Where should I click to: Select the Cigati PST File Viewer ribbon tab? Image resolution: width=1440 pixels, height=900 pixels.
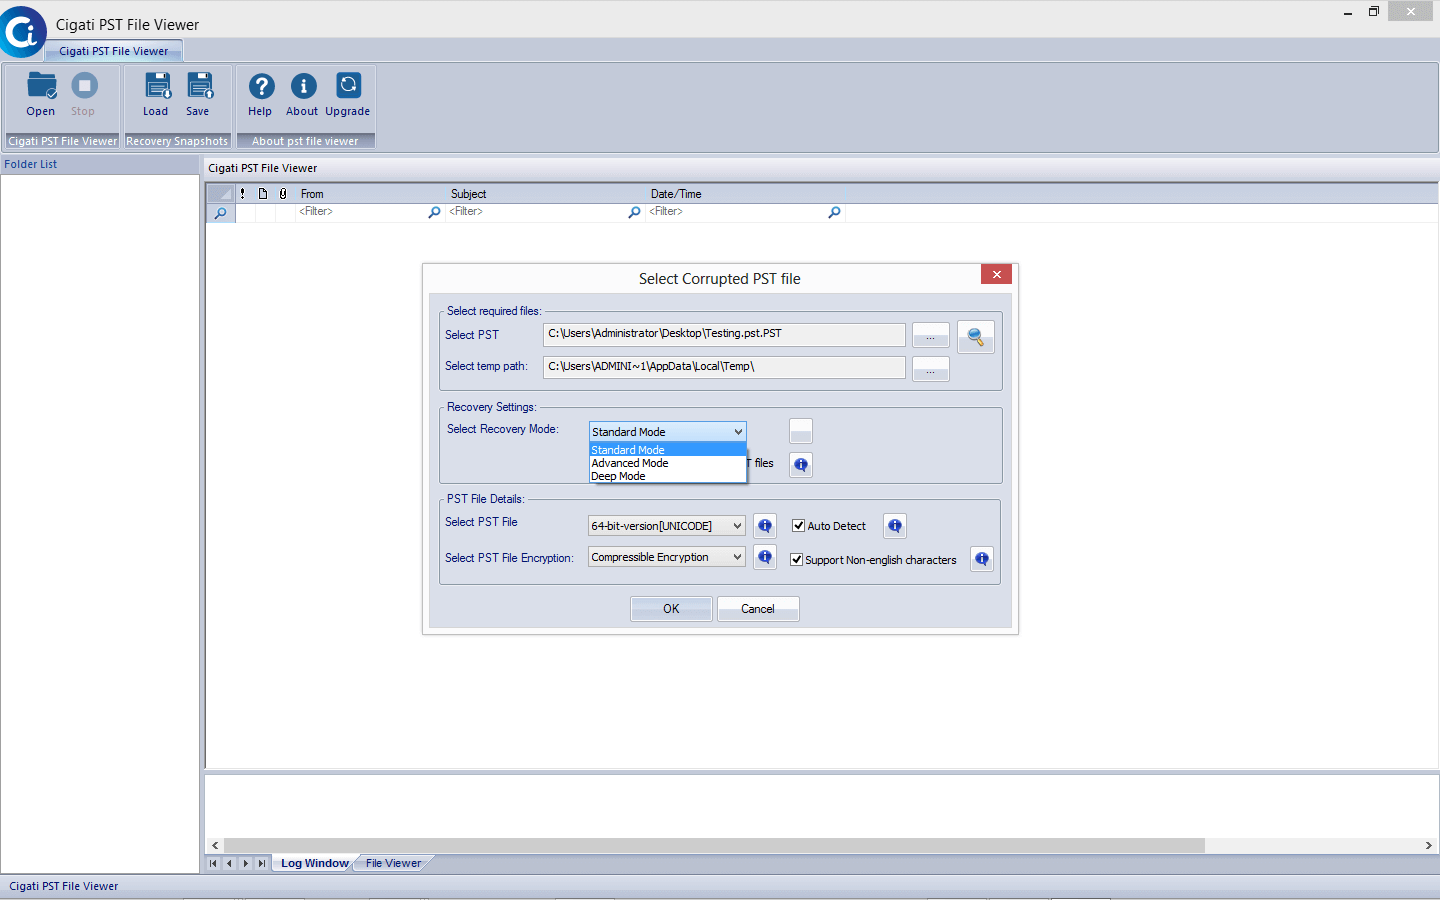pos(114,51)
